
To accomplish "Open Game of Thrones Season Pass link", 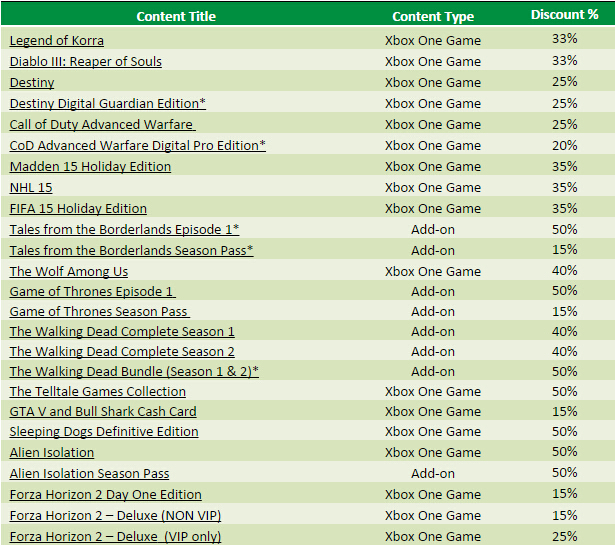I will coord(100,312).
